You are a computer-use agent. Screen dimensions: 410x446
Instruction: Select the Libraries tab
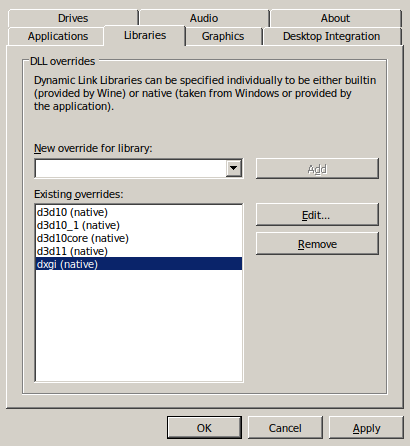(x=145, y=35)
